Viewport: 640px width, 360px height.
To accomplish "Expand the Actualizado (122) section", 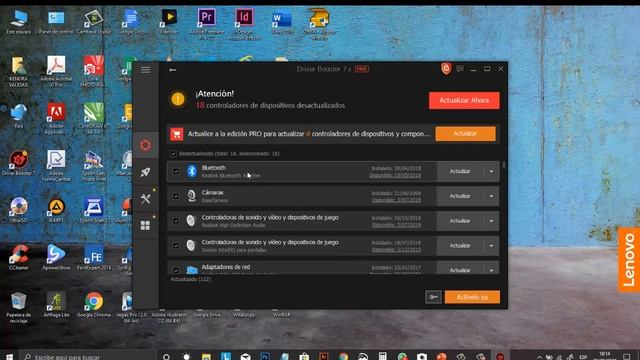I will 191,279.
